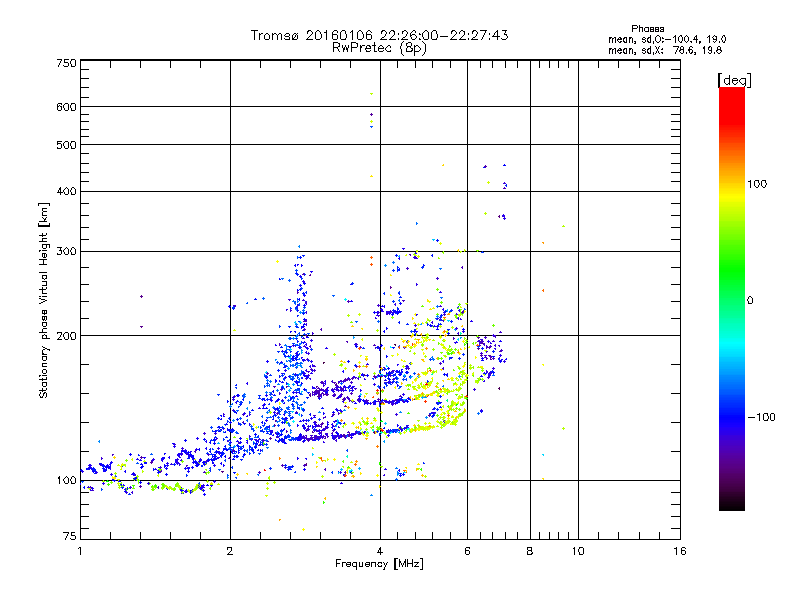Screen dimensions: 800x600
Task: Click the 'Phases' legend heading
Action: [x=647, y=29]
